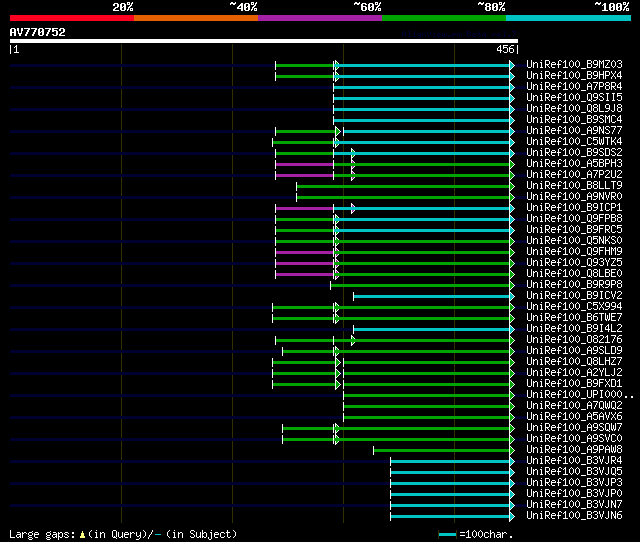The width and height of the screenshot is (640, 542).
Task: Select the UniRef100_B9SDS2 label
Action: point(574,153)
